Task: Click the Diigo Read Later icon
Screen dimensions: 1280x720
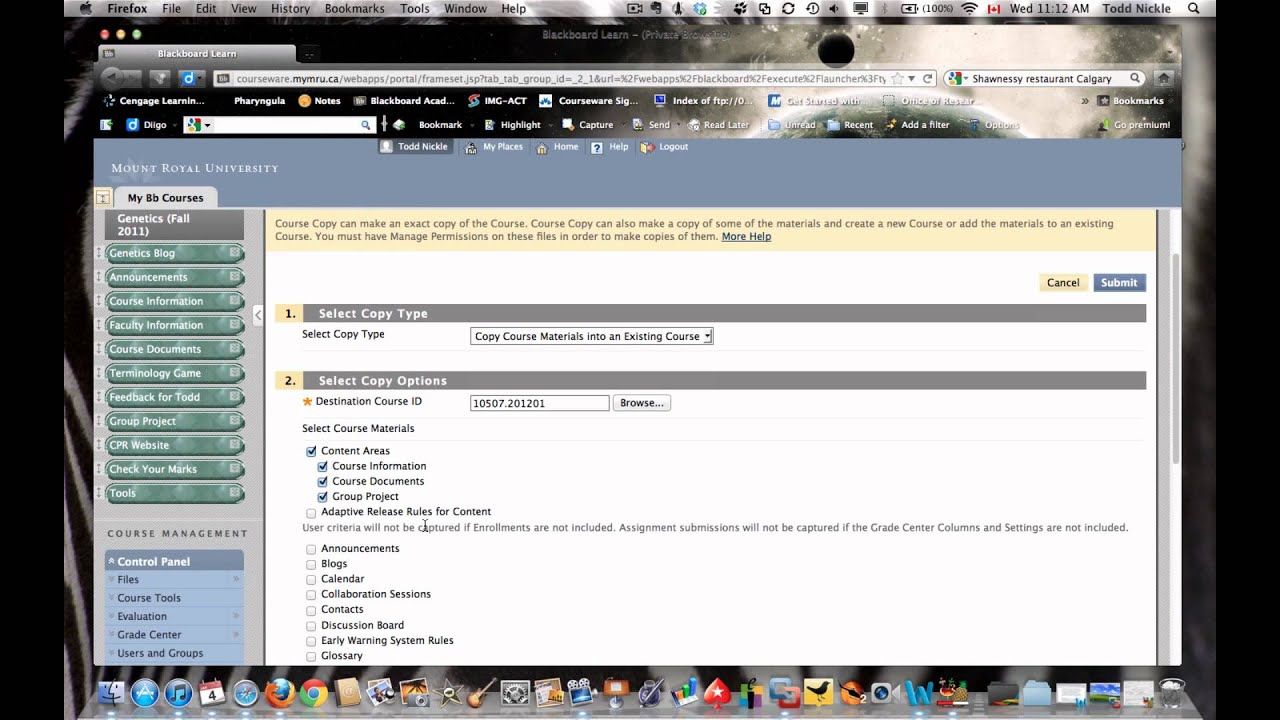Action: point(694,125)
